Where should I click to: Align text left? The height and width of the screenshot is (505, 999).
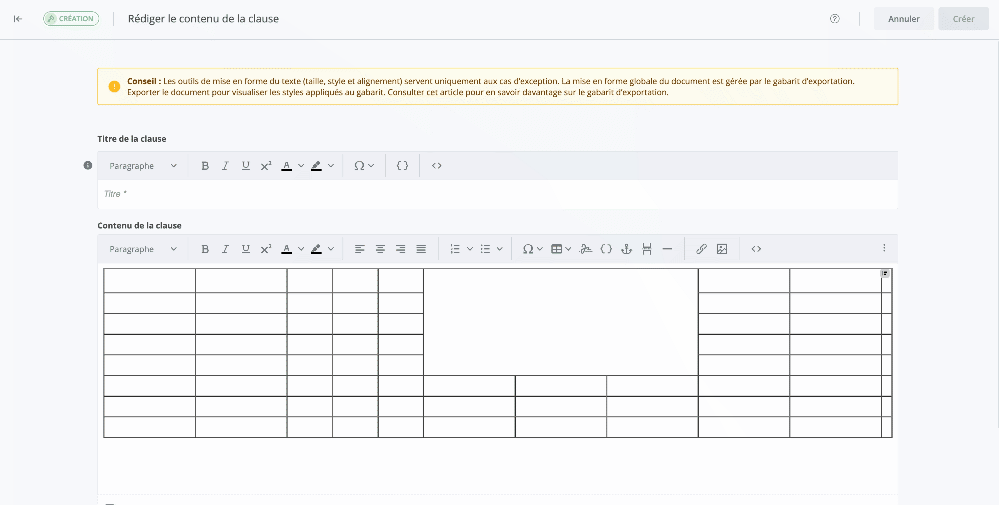click(x=360, y=249)
